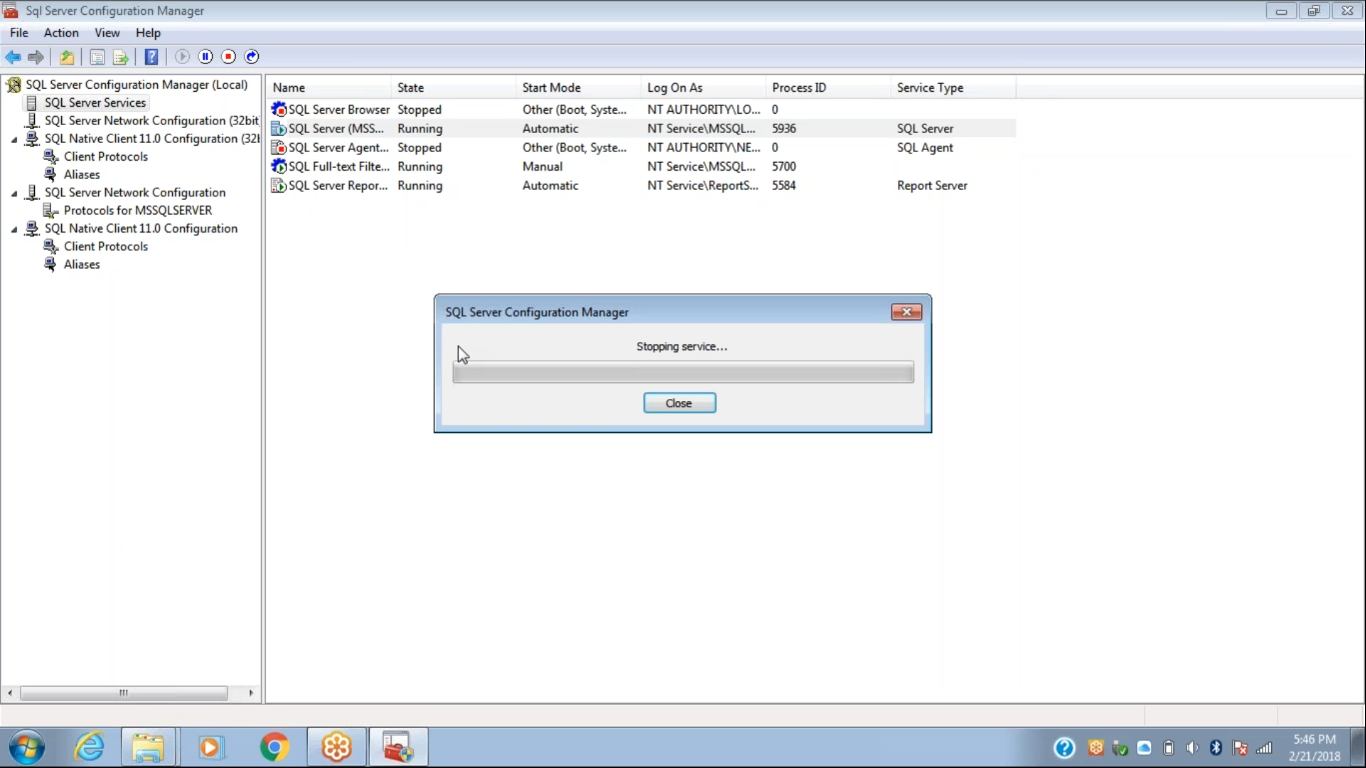Sort by the State column header
This screenshot has height=768, width=1366.
[x=453, y=88]
